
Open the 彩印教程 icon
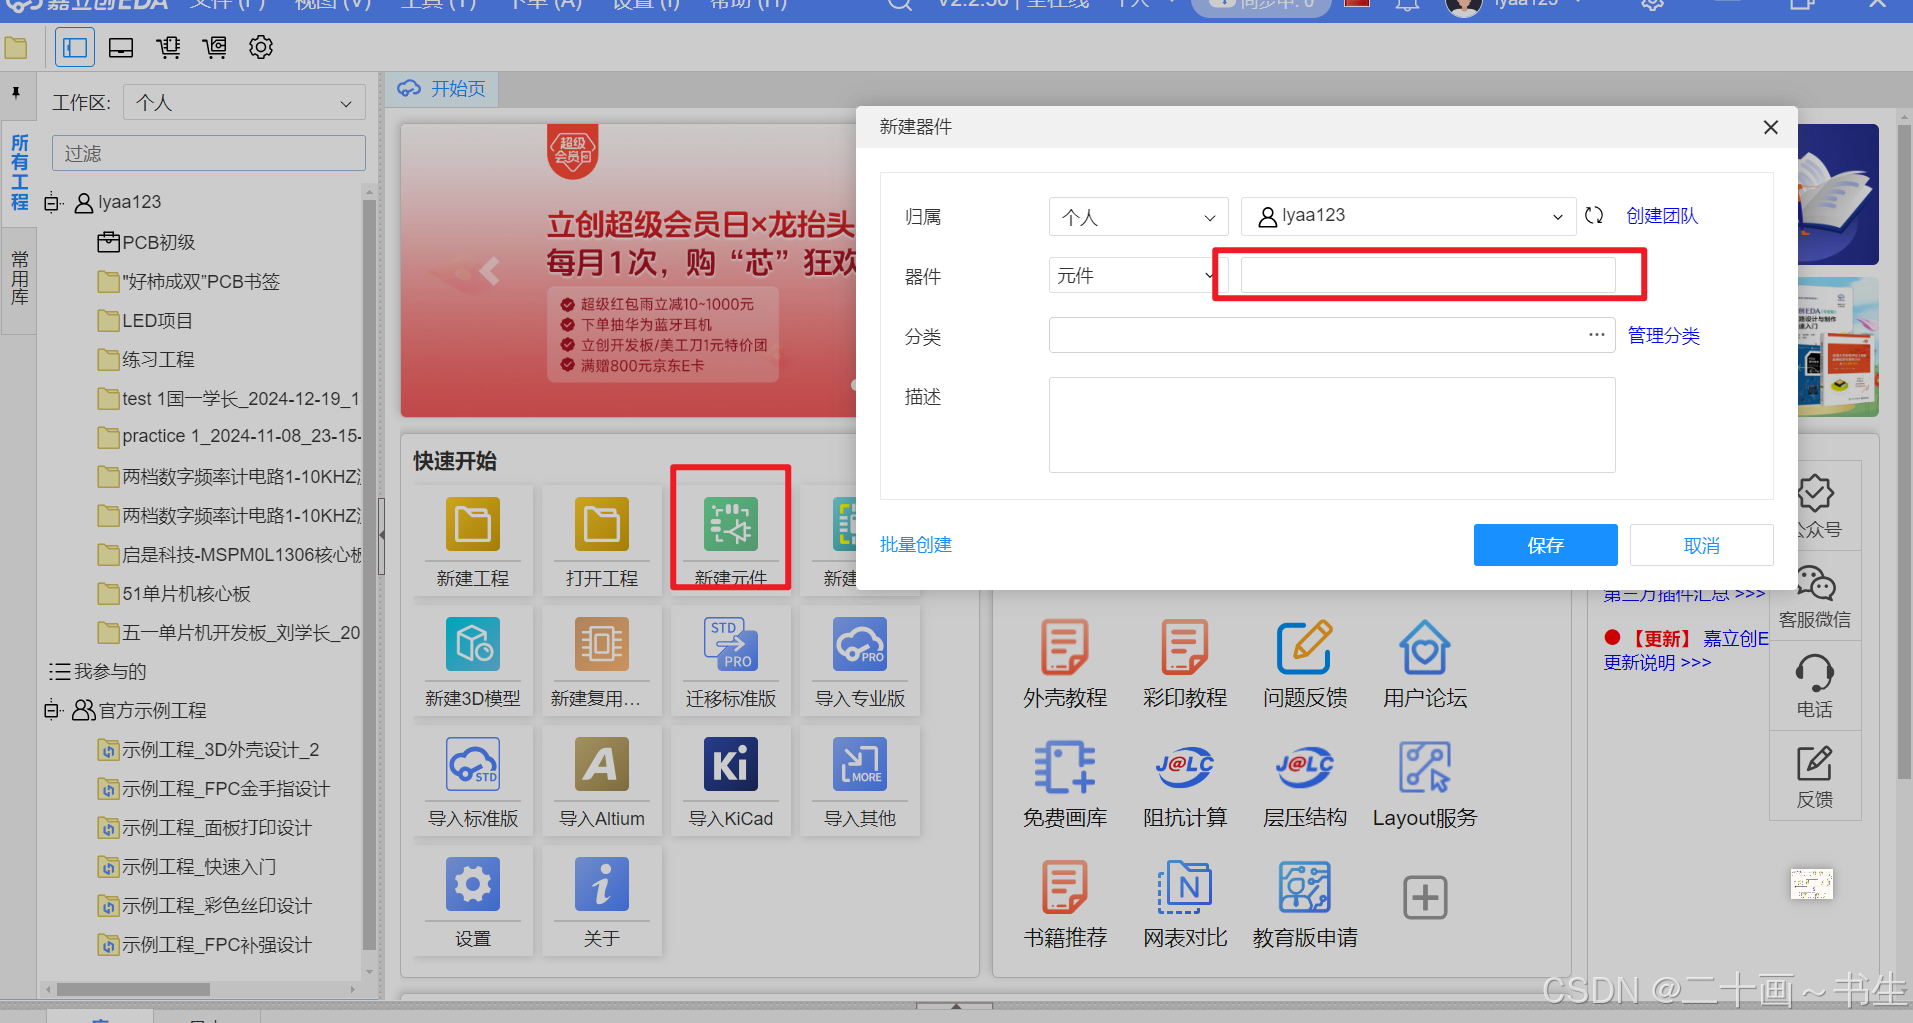tap(1185, 647)
